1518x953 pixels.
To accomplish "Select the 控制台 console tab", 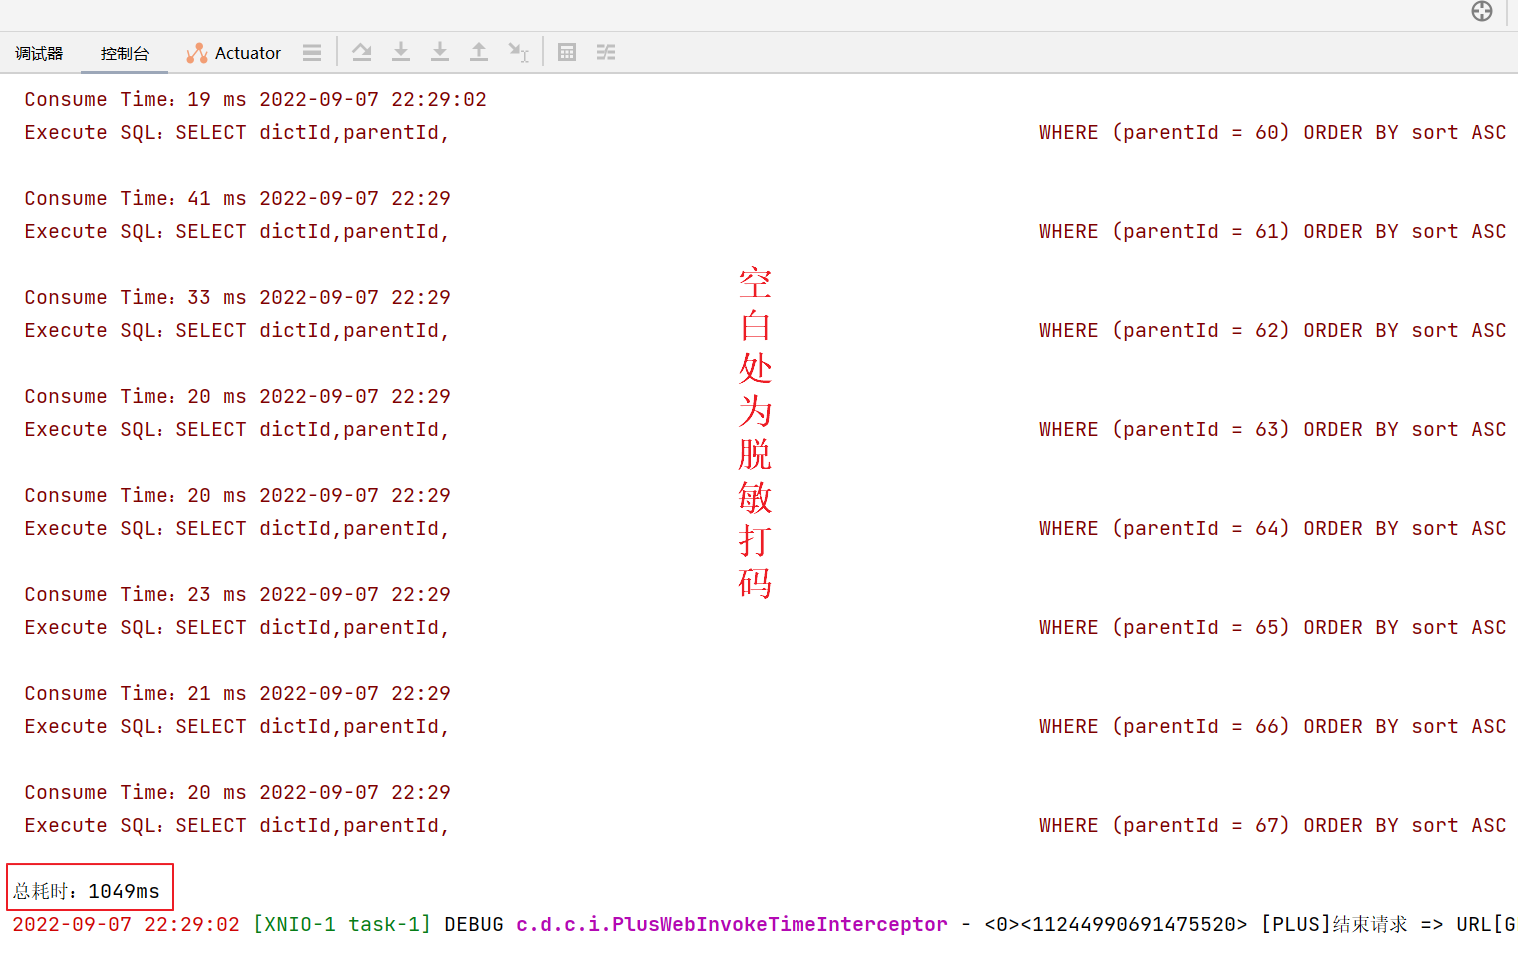I will point(125,53).
